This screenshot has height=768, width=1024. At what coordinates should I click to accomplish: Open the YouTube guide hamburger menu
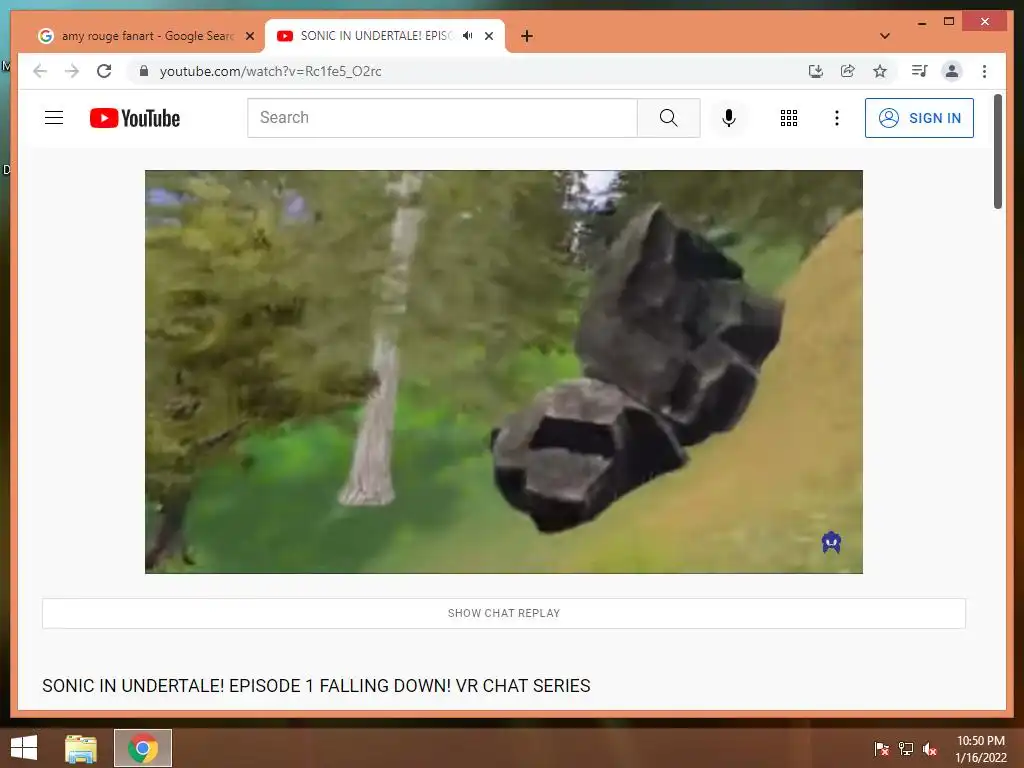[54, 118]
